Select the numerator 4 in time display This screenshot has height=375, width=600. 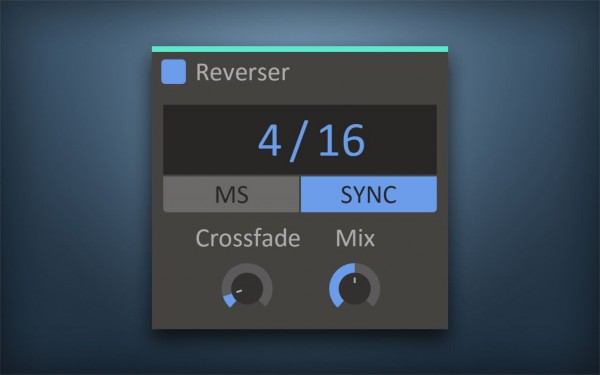(x=270, y=140)
